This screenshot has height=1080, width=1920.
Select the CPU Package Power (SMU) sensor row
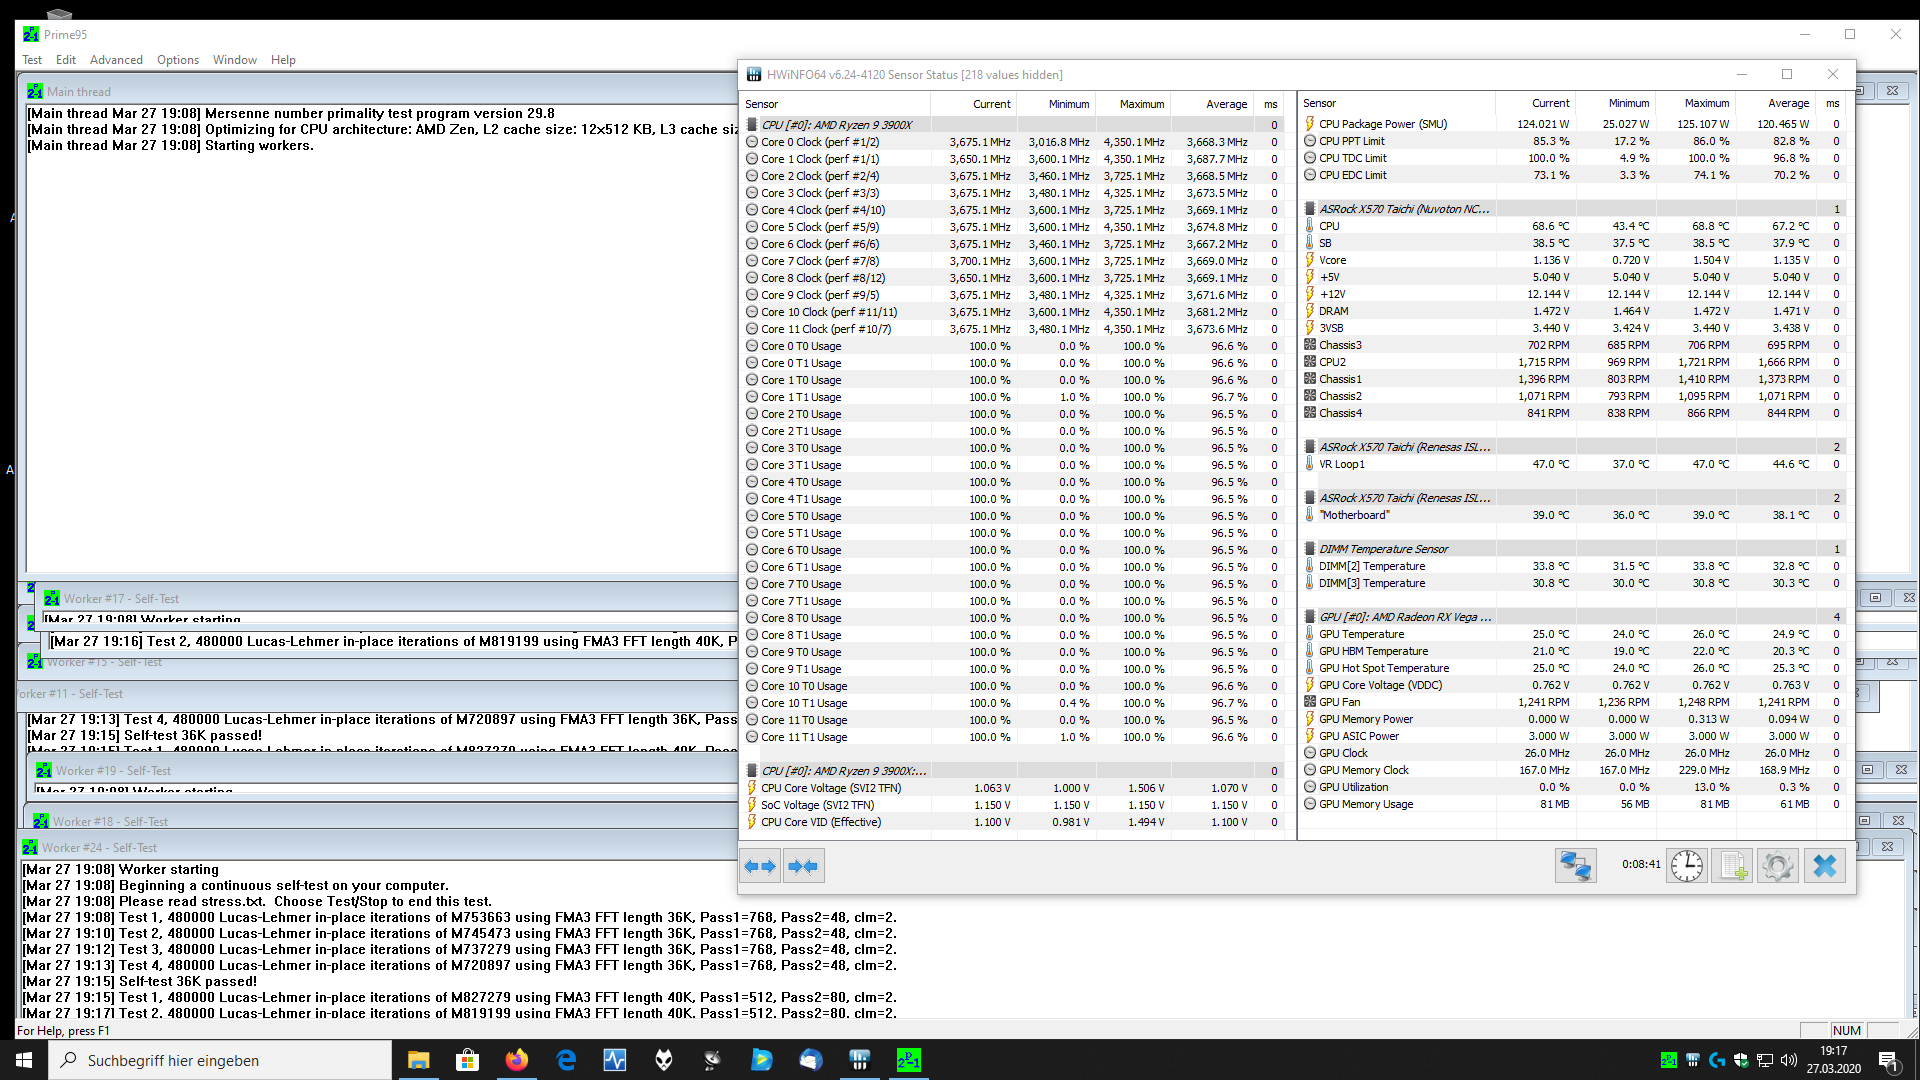1382,124
